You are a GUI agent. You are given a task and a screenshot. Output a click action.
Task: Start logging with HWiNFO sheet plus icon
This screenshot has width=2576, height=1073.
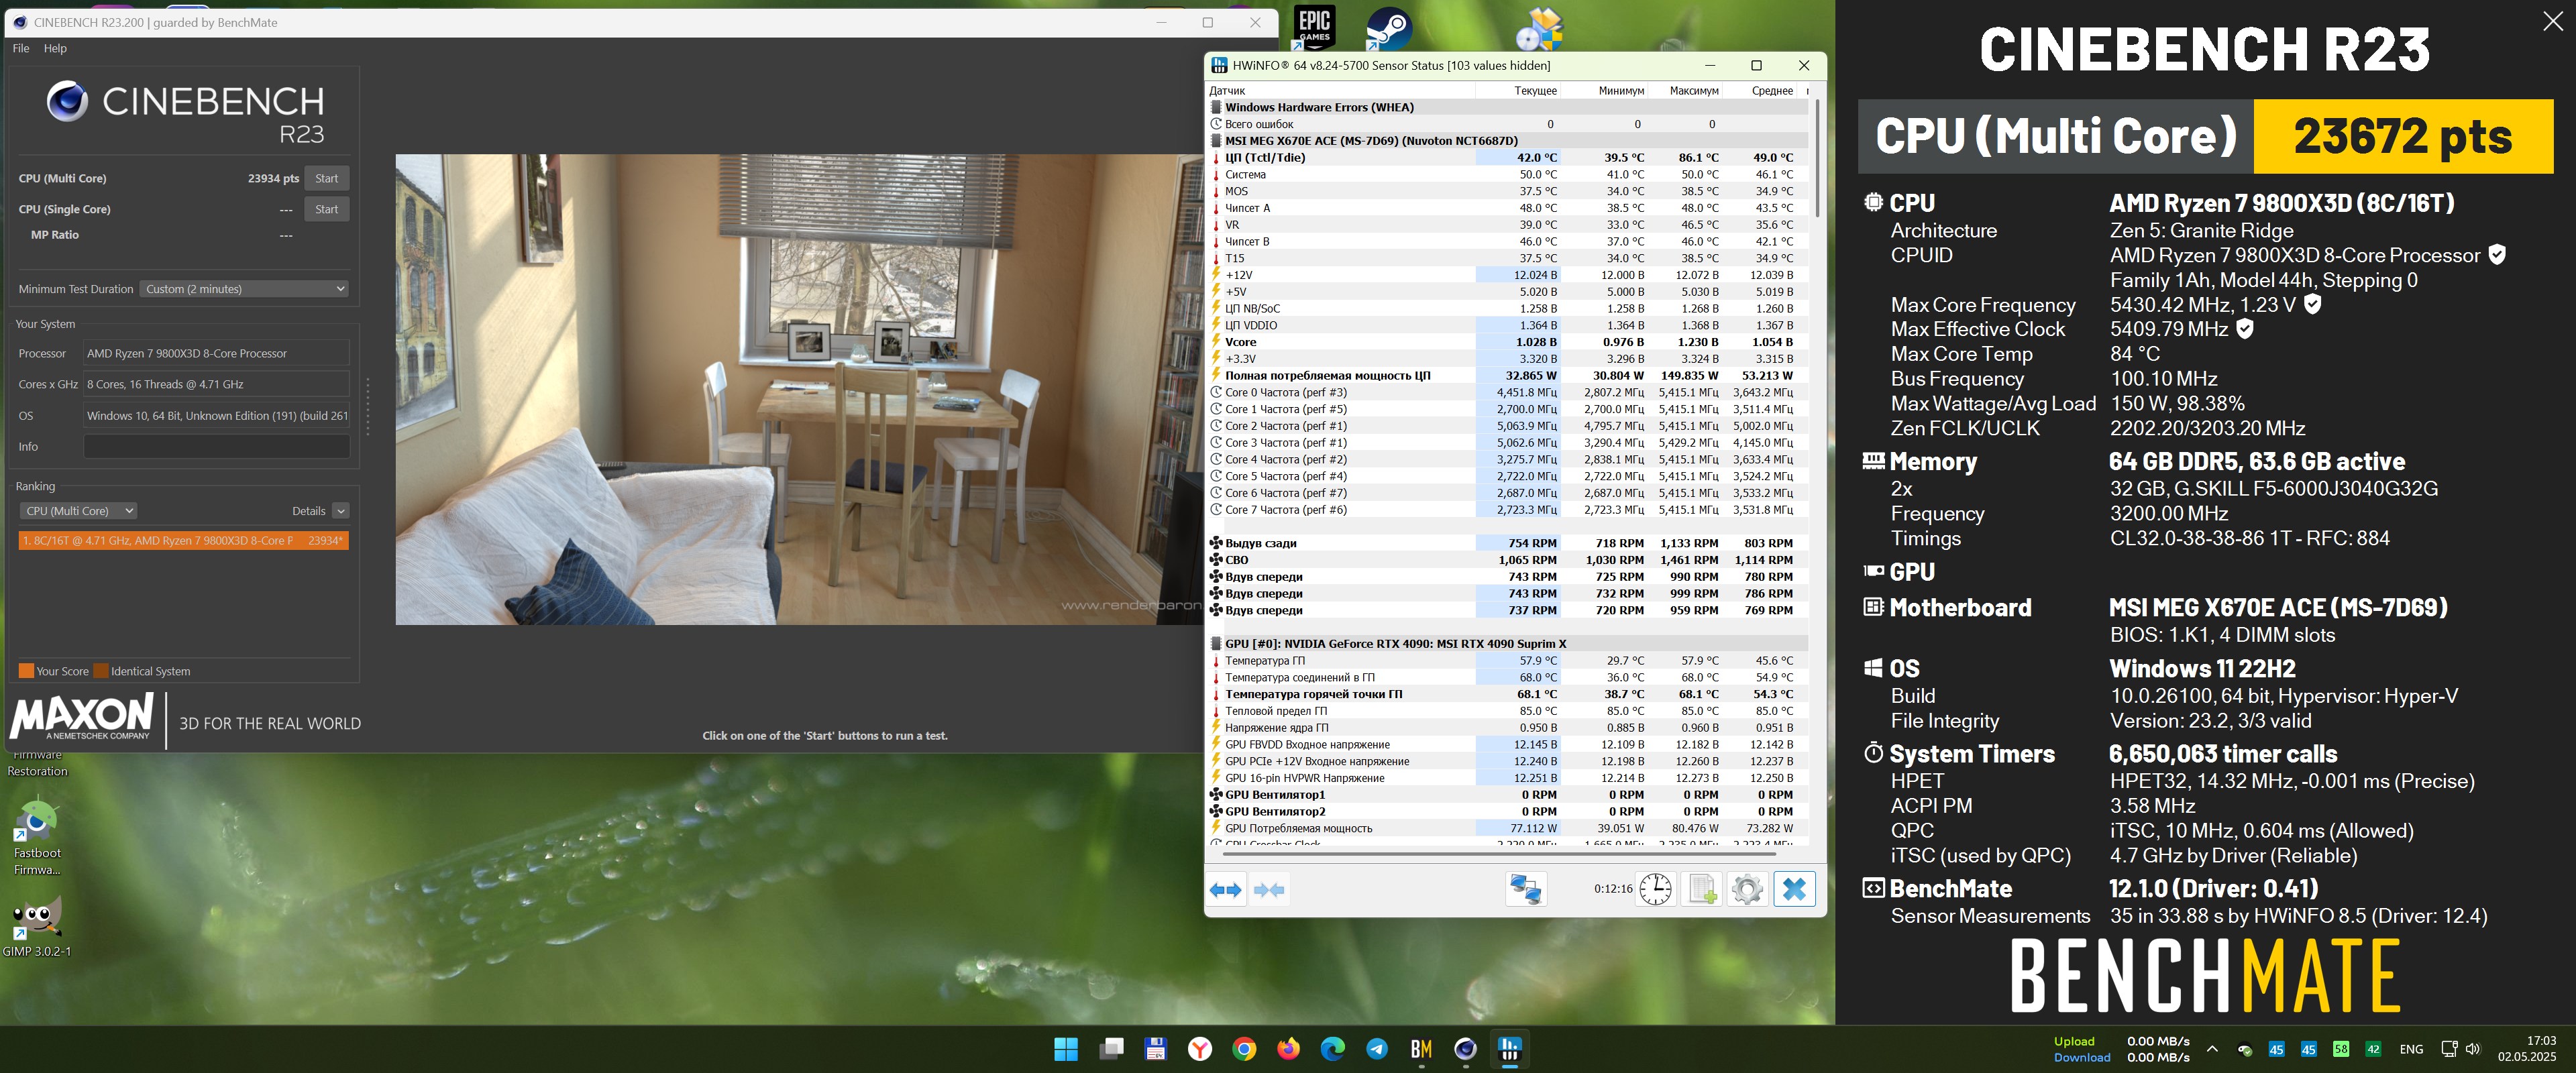pyautogui.click(x=1701, y=889)
